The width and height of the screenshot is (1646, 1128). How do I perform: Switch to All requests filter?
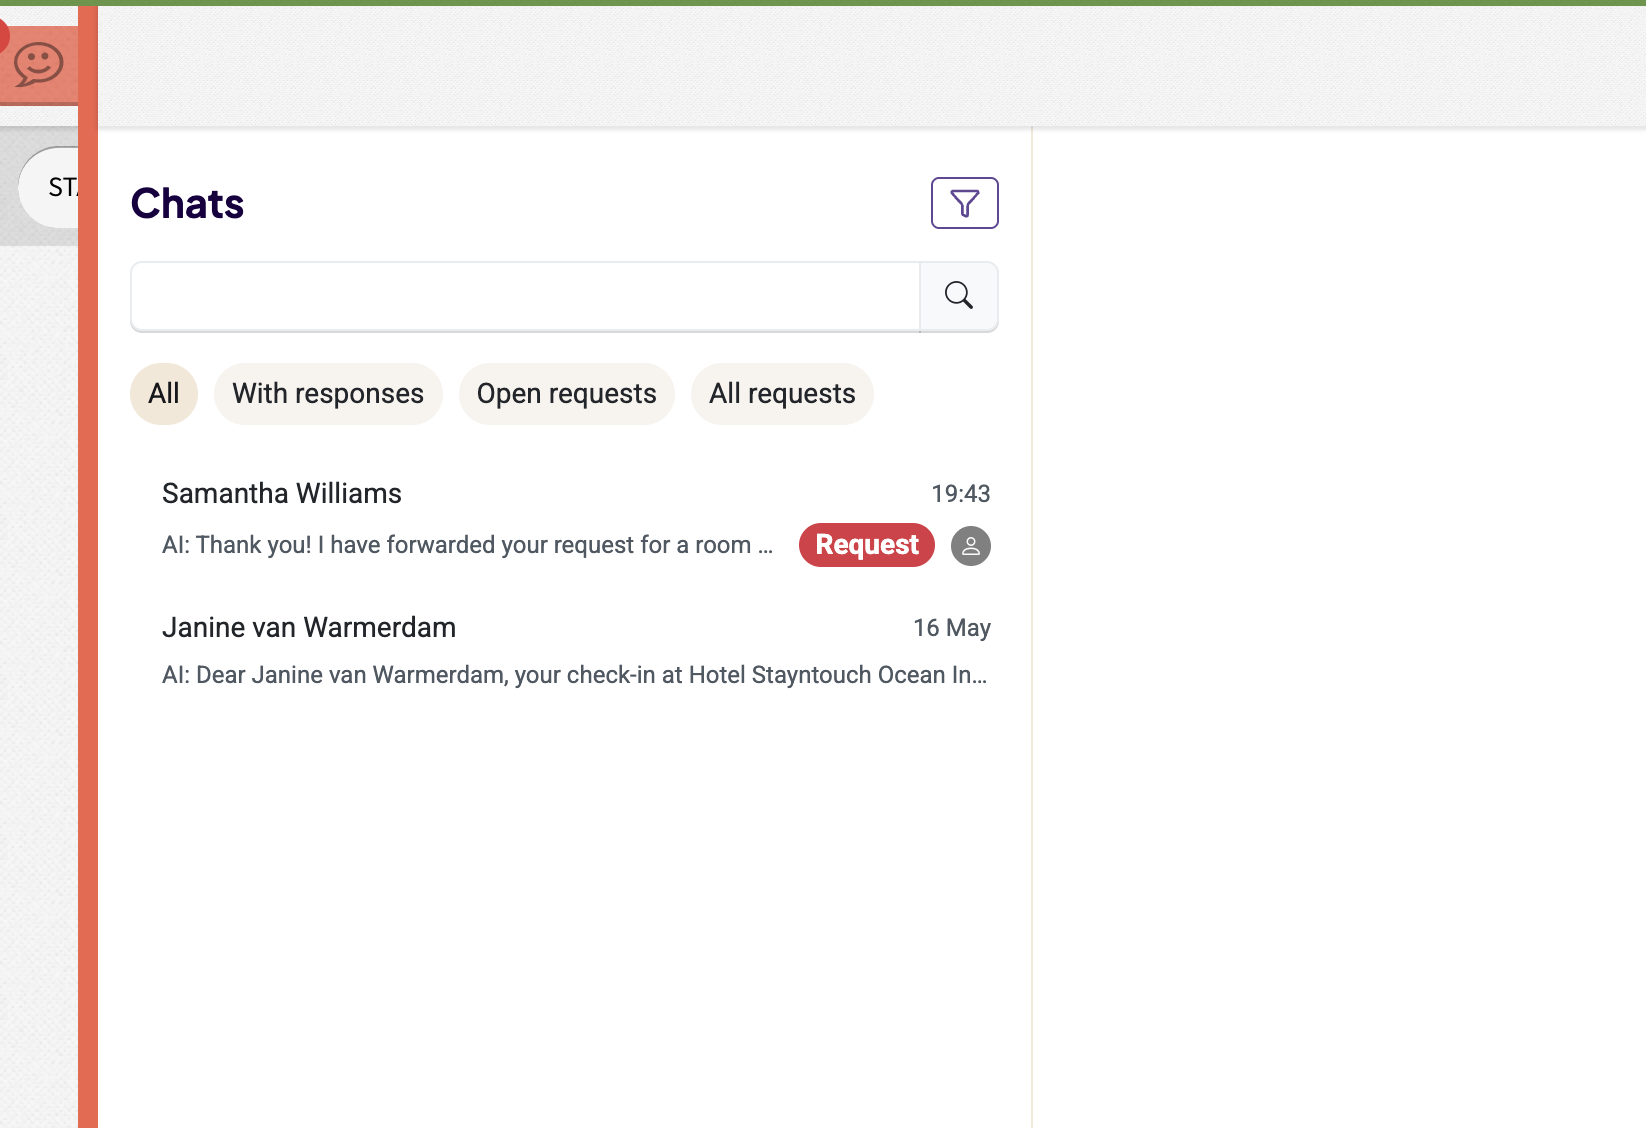tap(782, 394)
